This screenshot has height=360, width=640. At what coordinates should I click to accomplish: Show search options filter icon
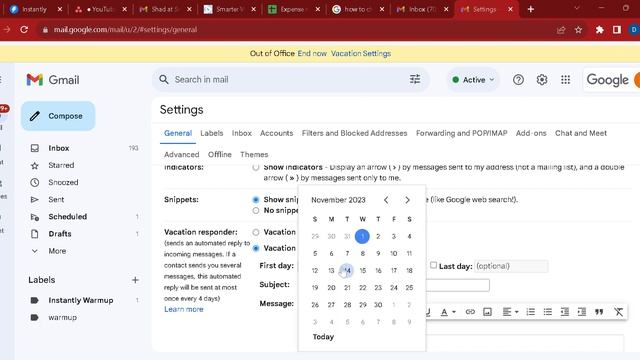(415, 79)
